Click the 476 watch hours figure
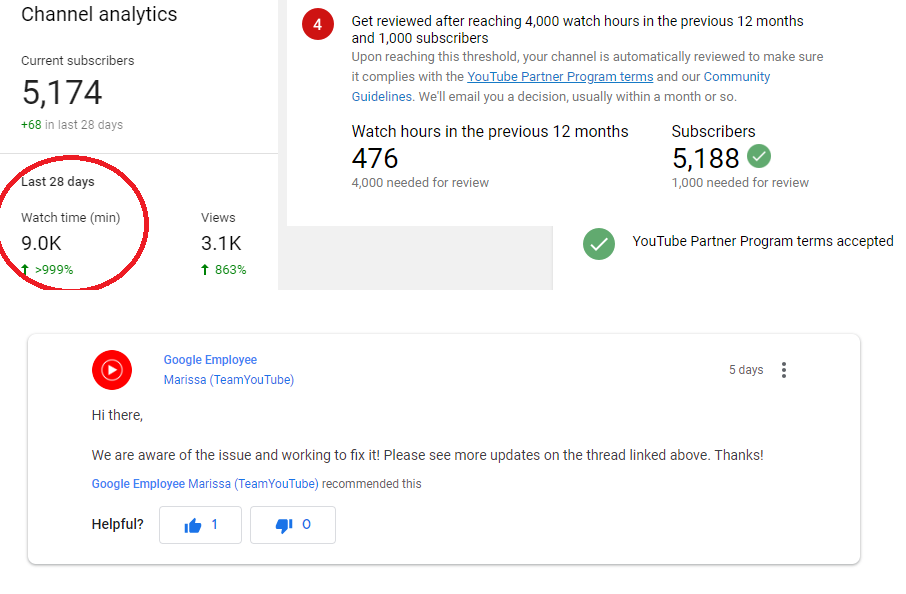The height and width of the screenshot is (594, 906). coord(374,158)
